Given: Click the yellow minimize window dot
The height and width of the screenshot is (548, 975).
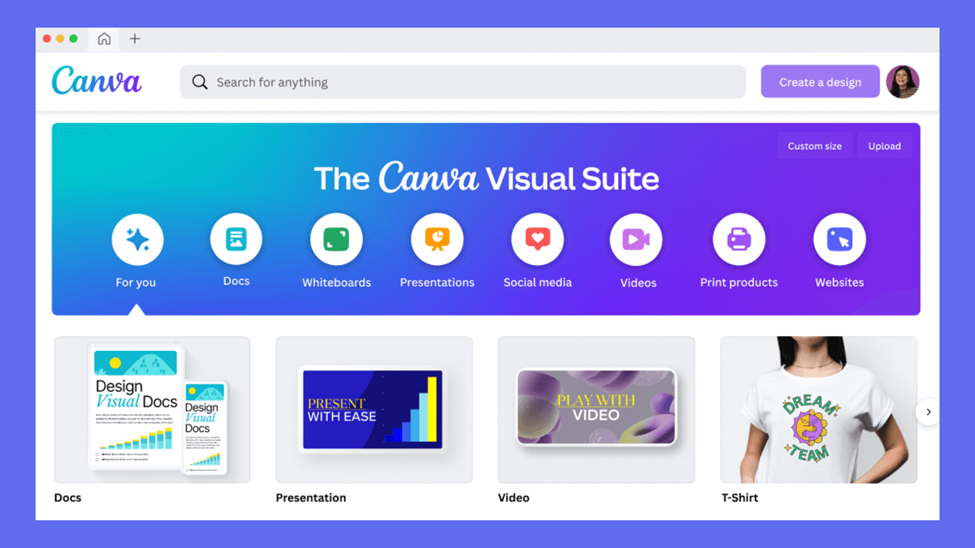Looking at the screenshot, I should point(60,39).
